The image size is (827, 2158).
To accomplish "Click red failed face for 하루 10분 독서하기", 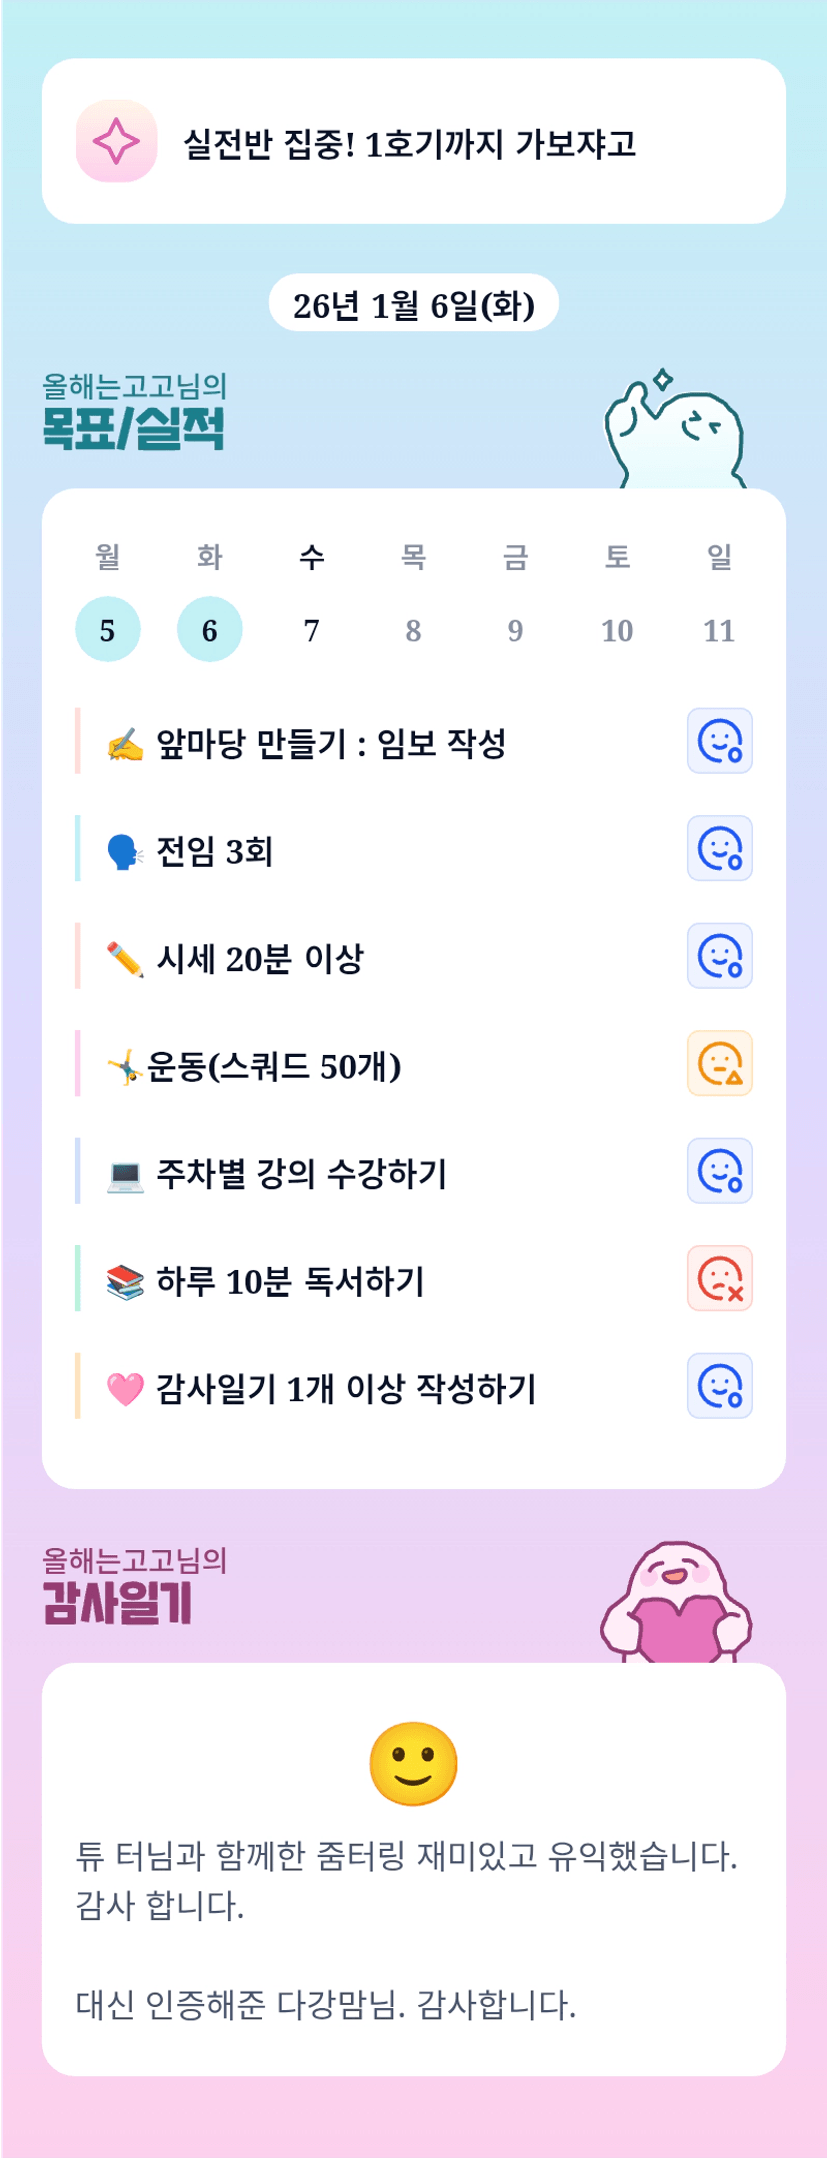I will [719, 1279].
